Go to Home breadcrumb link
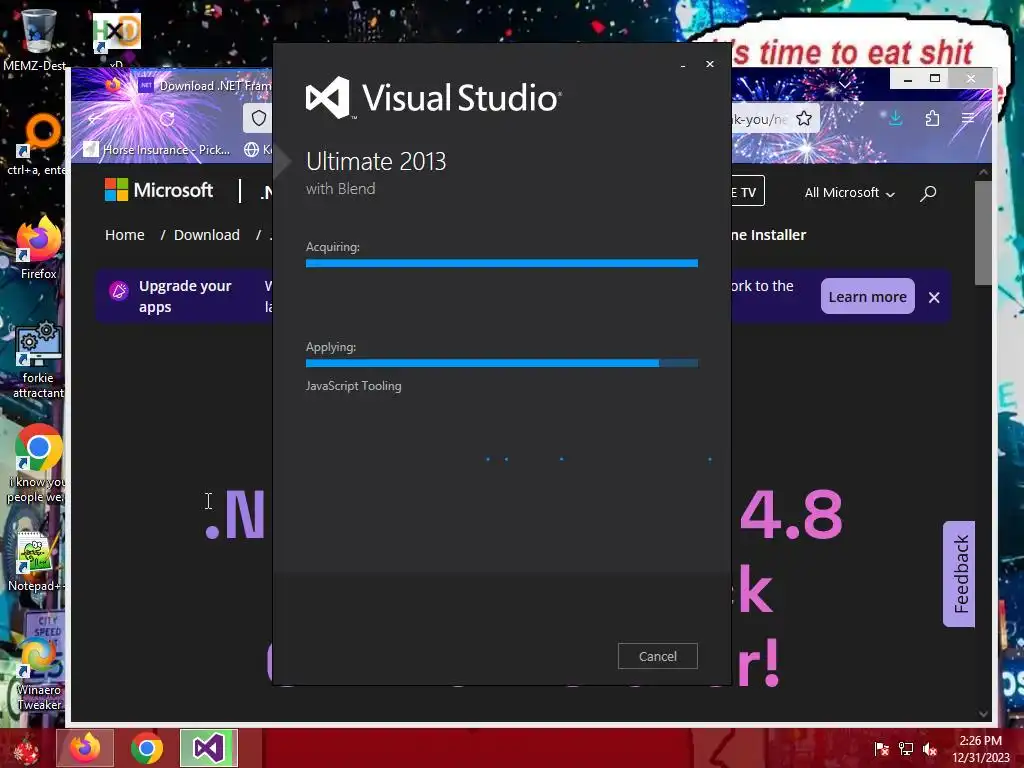 tap(125, 234)
